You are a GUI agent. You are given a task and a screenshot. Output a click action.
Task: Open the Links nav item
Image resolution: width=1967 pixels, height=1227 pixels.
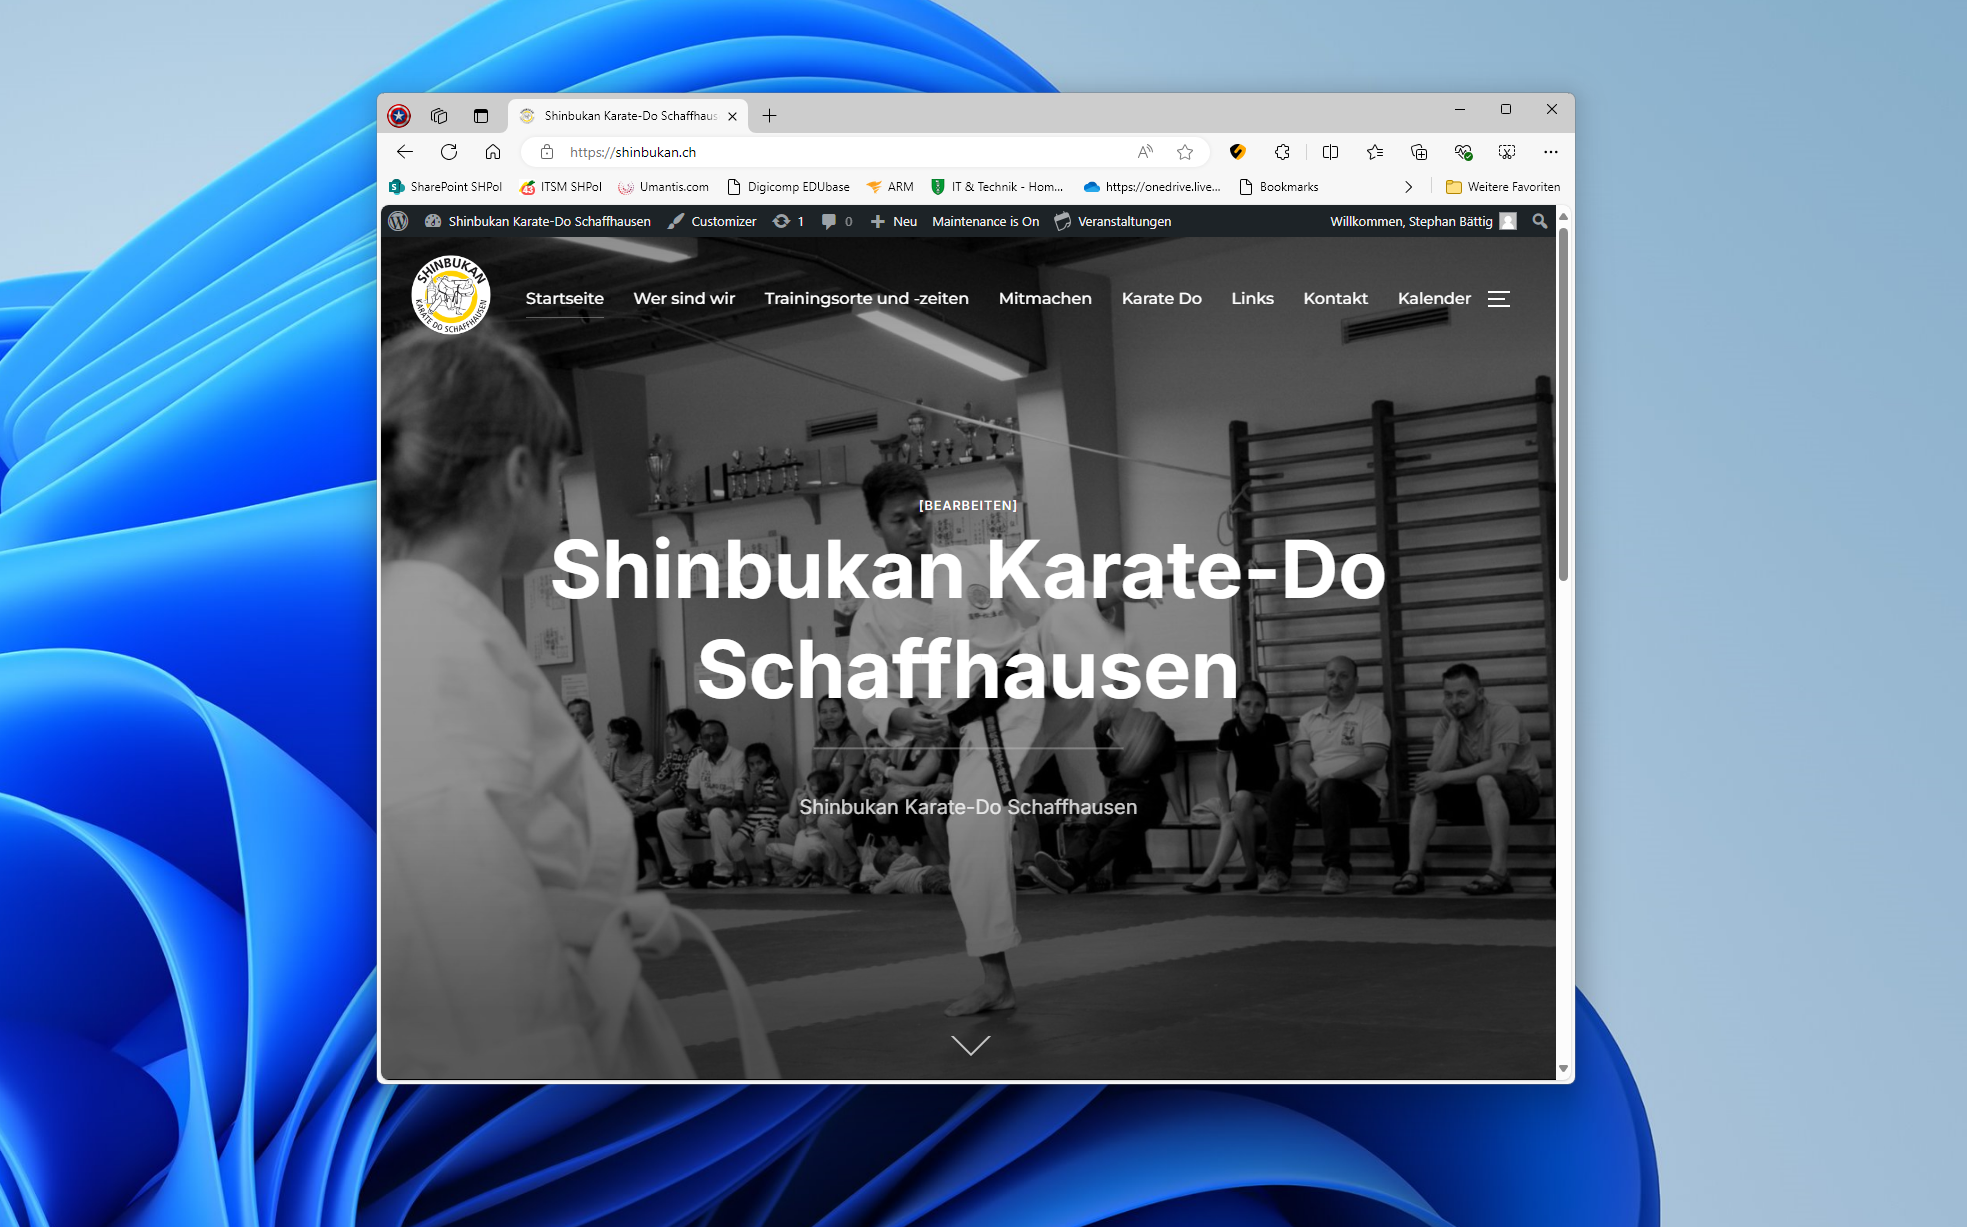pos(1252,298)
